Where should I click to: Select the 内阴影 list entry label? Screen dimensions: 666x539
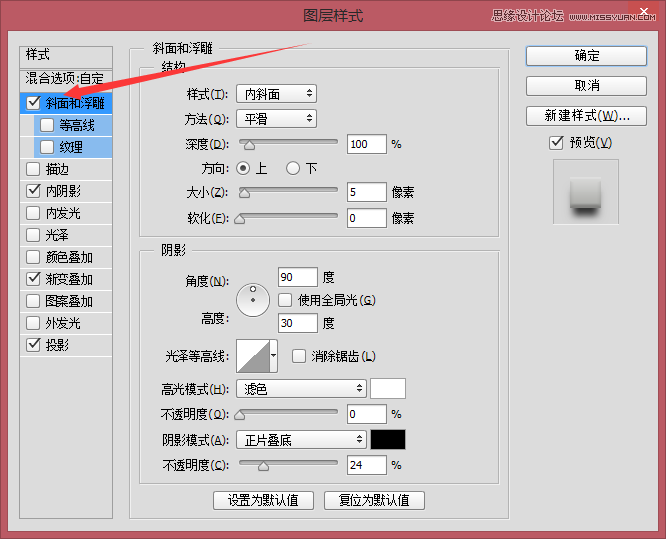63,191
